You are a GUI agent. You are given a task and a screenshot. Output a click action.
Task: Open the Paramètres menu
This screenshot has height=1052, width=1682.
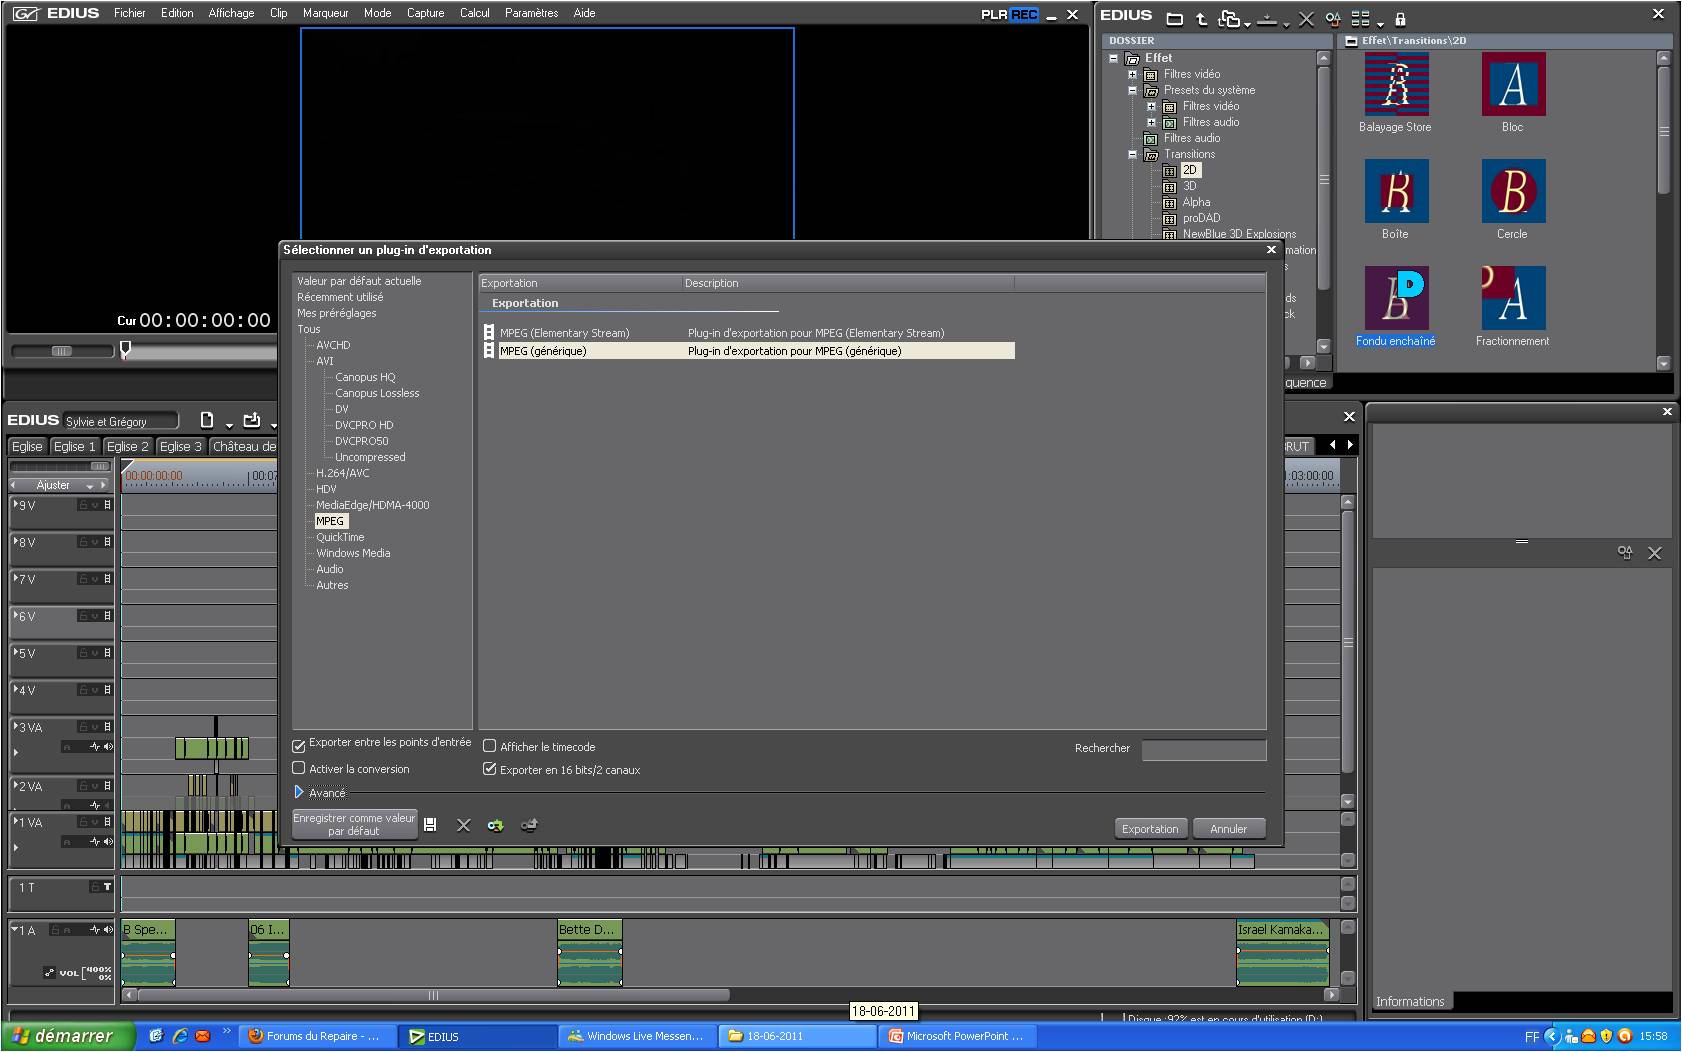click(x=531, y=13)
